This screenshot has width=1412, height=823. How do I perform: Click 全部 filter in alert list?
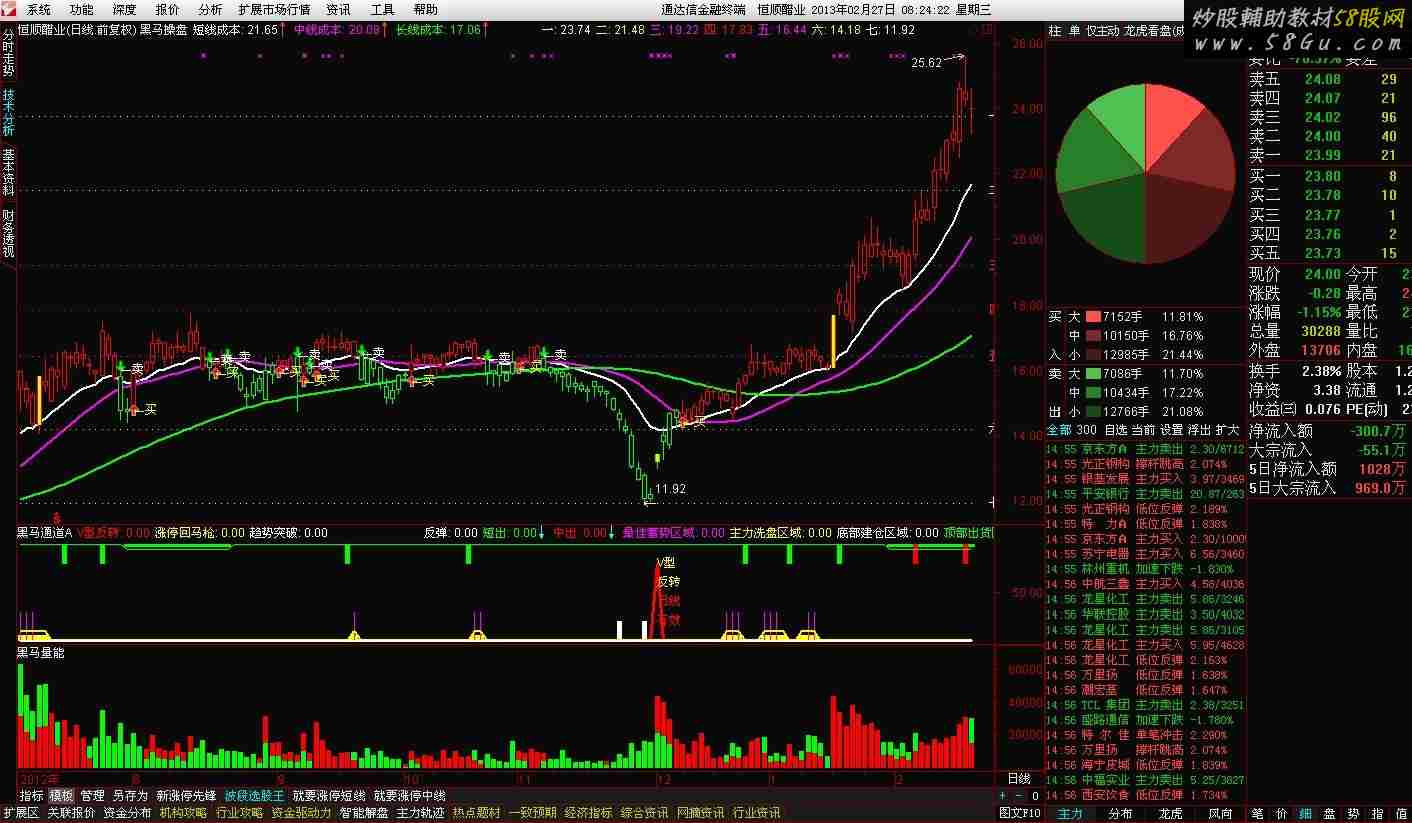(x=1058, y=430)
